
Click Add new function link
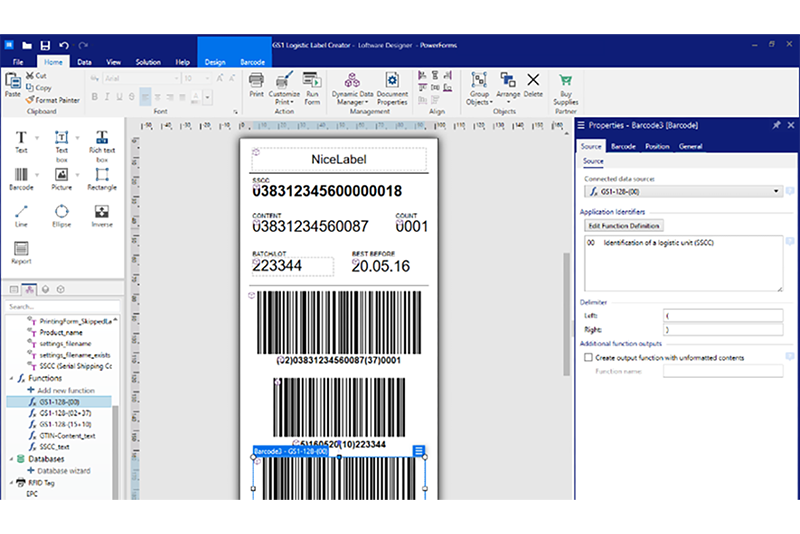click(66, 390)
